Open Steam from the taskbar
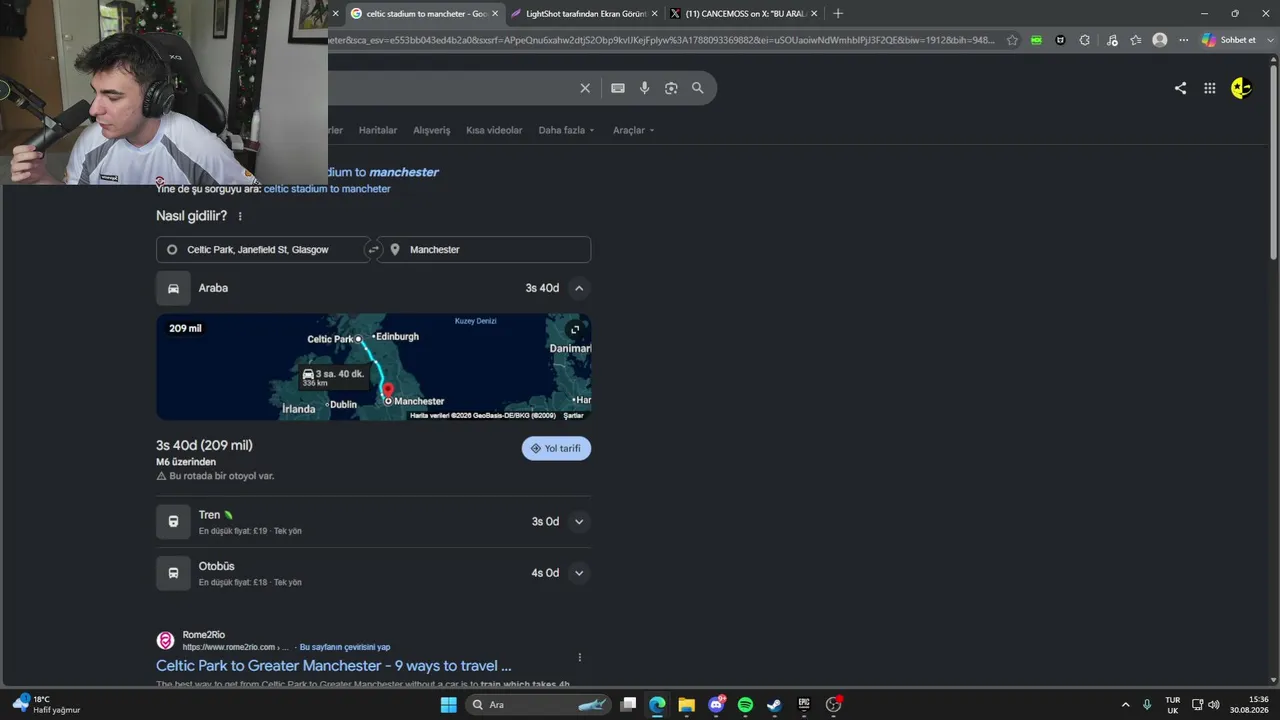Image resolution: width=1280 pixels, height=720 pixels. 774,705
